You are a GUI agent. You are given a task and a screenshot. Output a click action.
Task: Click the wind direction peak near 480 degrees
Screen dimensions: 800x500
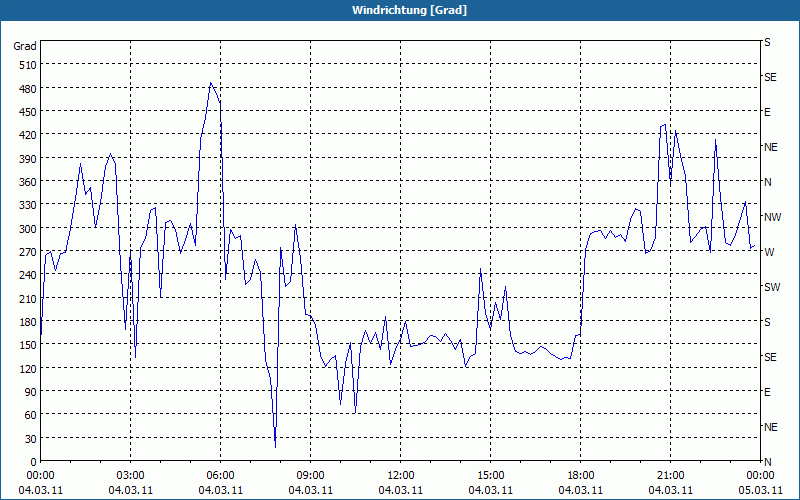[210, 83]
